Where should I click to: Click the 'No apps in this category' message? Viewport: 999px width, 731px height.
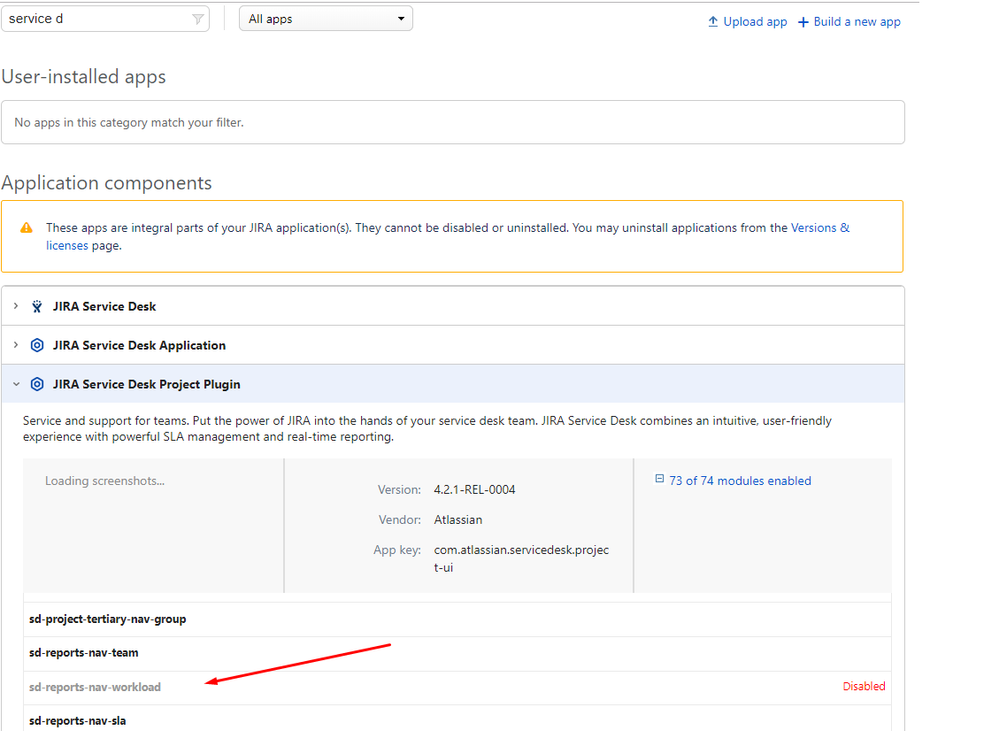(129, 122)
